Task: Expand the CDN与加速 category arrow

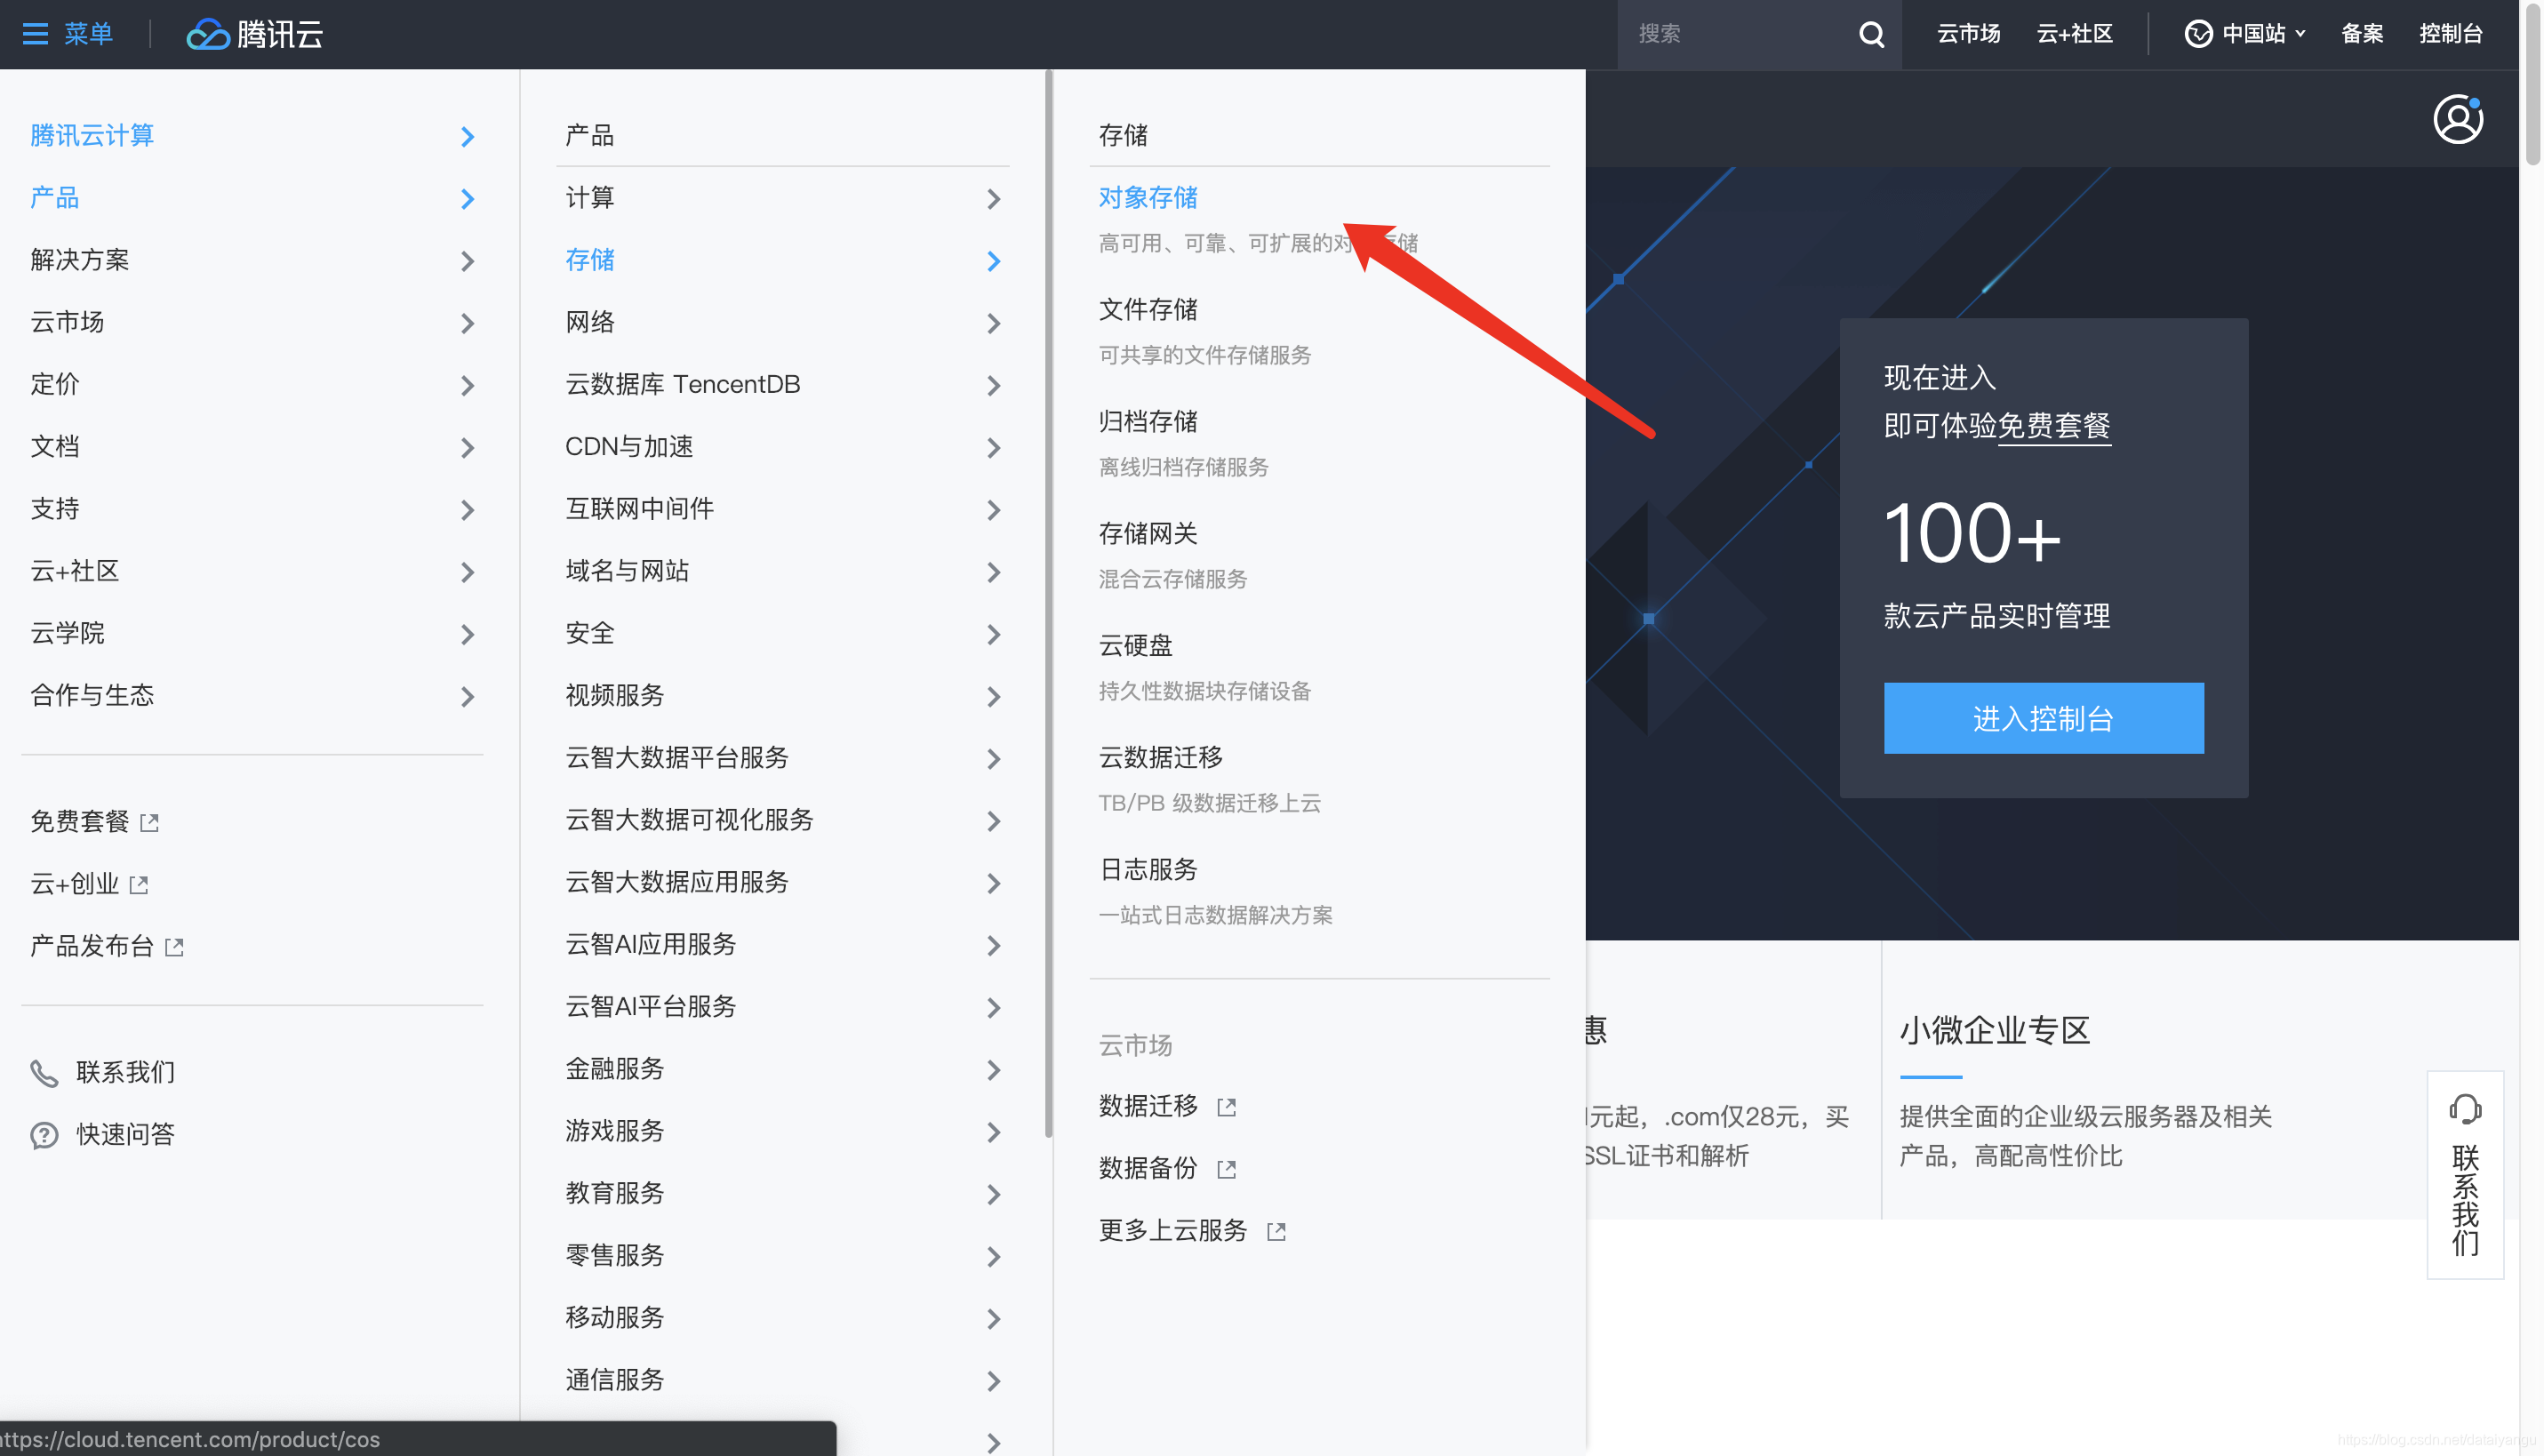Action: tap(993, 448)
